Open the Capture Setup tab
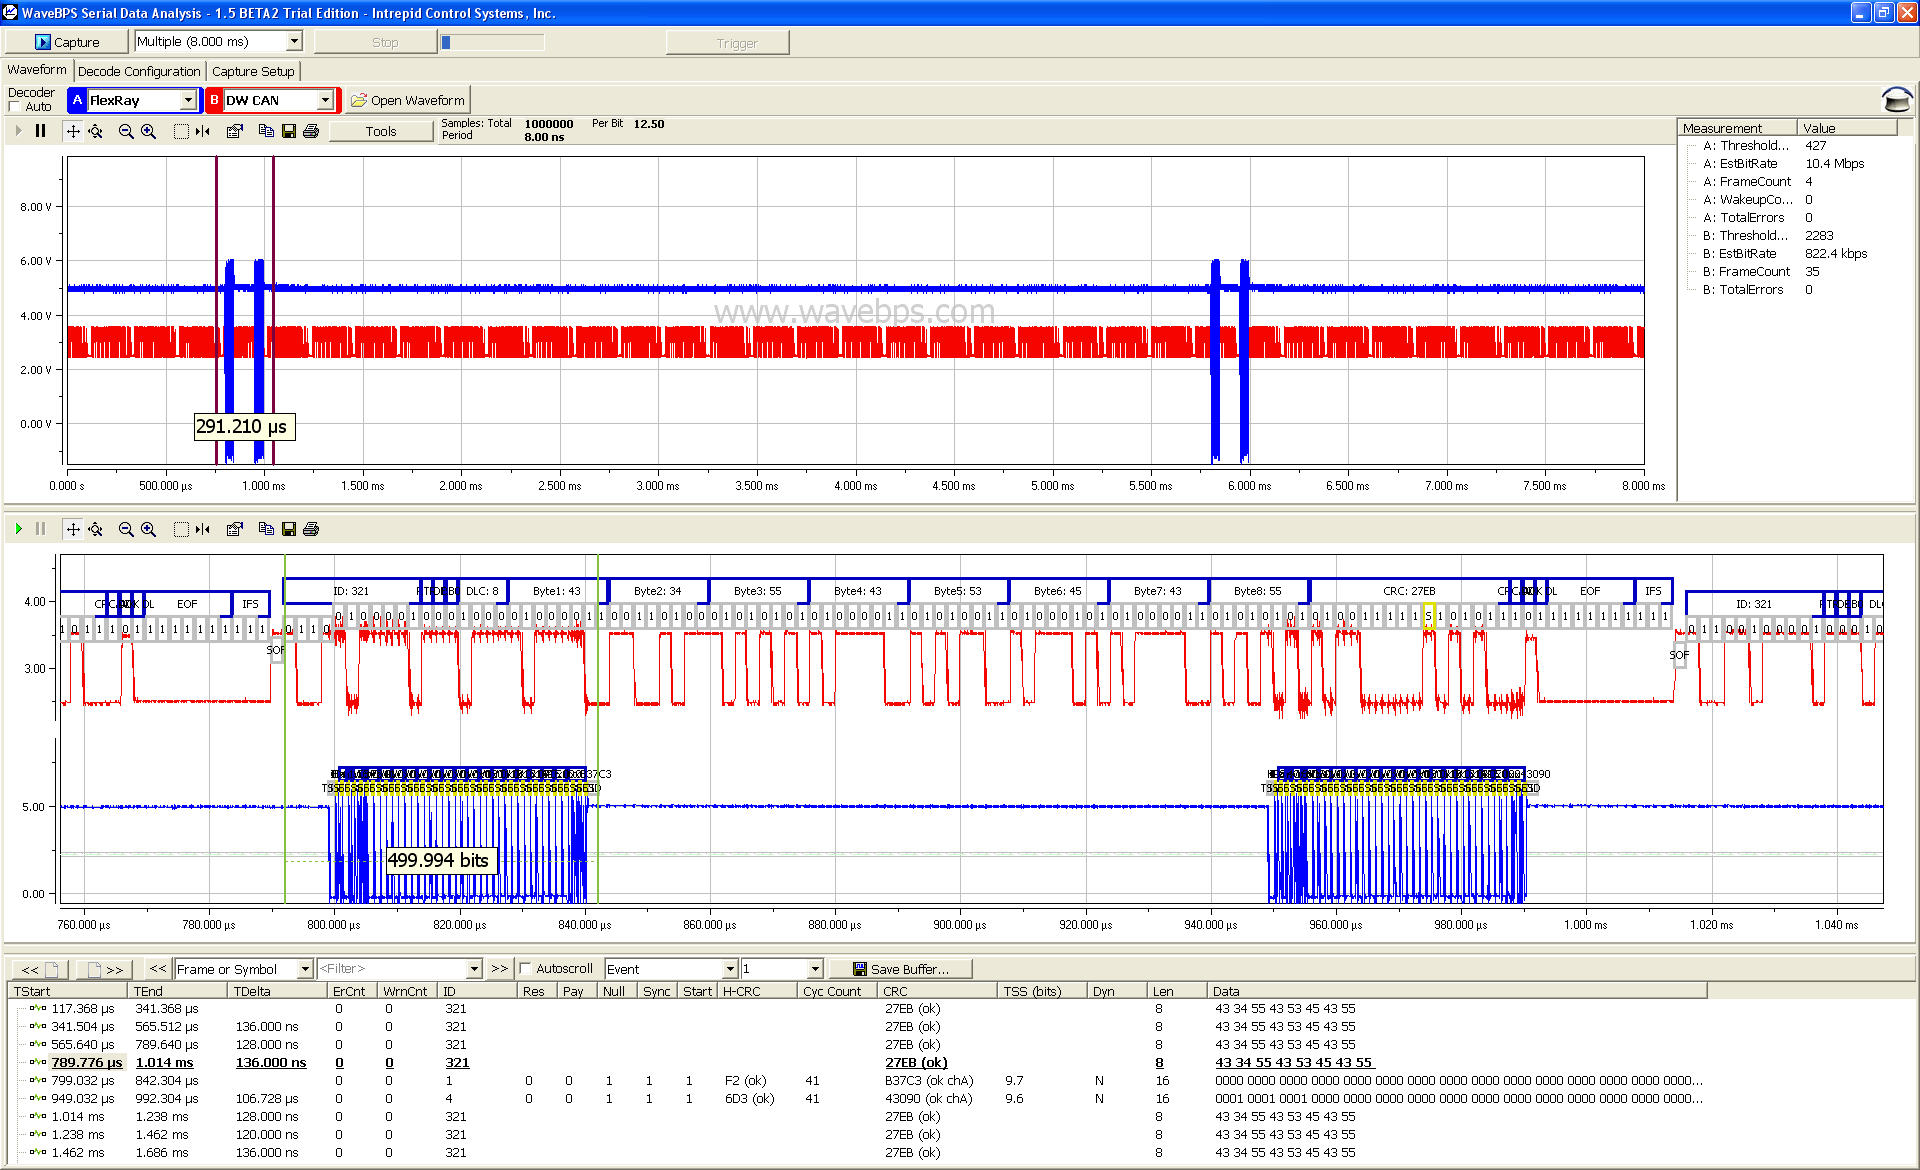Image resolution: width=1920 pixels, height=1170 pixels. point(253,71)
